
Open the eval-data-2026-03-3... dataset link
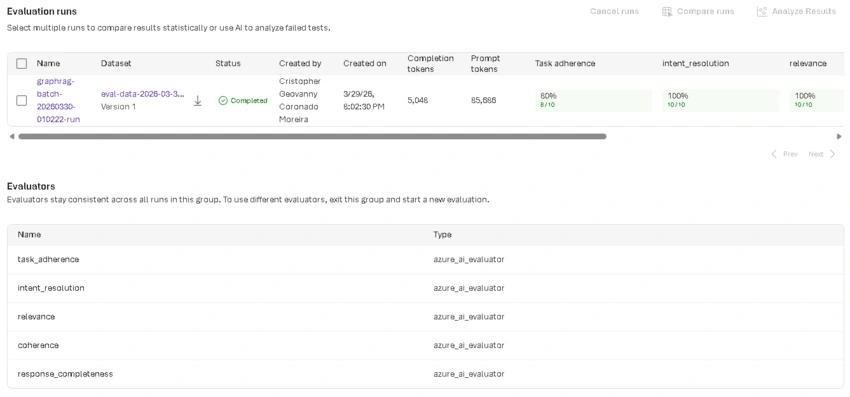[143, 94]
